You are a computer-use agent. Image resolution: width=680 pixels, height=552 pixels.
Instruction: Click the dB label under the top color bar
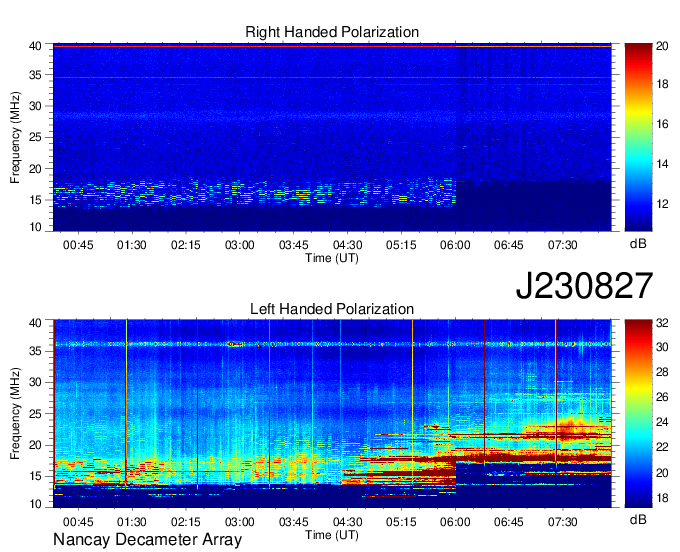click(638, 244)
